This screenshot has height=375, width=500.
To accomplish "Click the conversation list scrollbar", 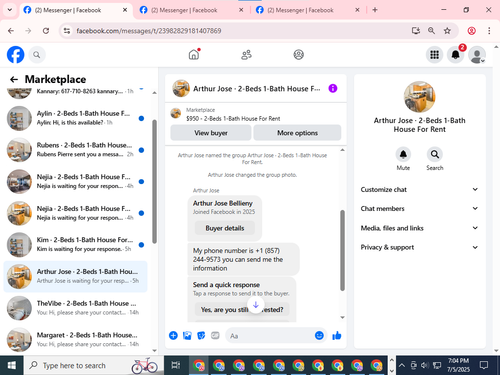I will click(154, 182).
